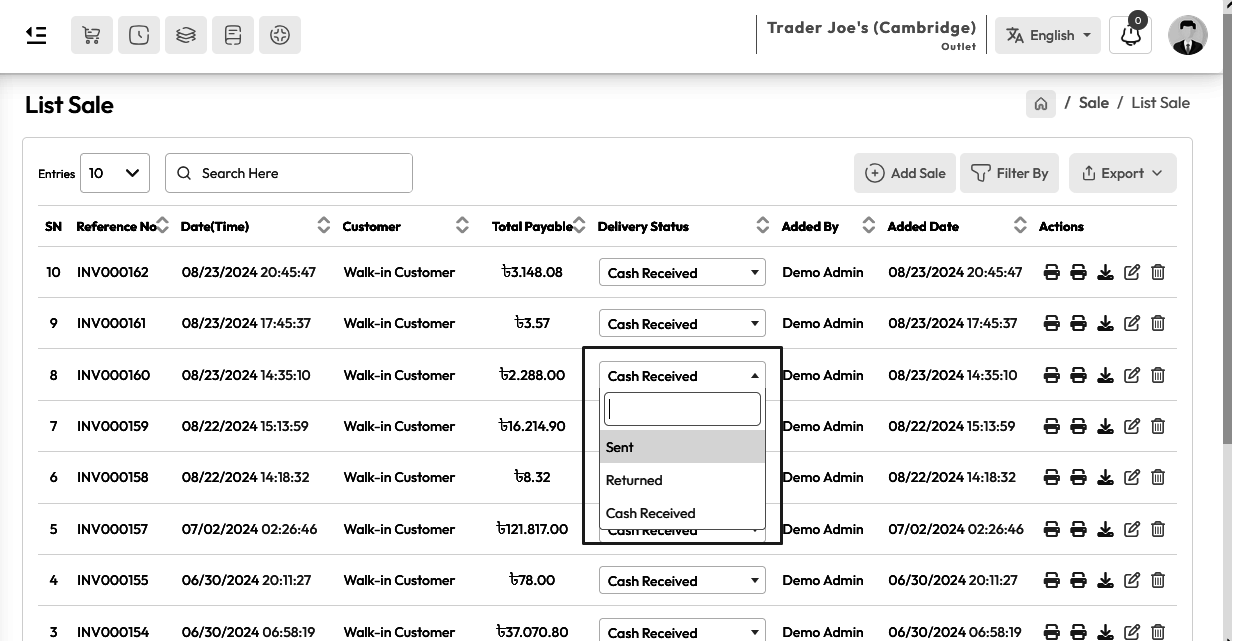Sort table by Delivery Status column
This screenshot has height=641, width=1239.
[x=763, y=226]
